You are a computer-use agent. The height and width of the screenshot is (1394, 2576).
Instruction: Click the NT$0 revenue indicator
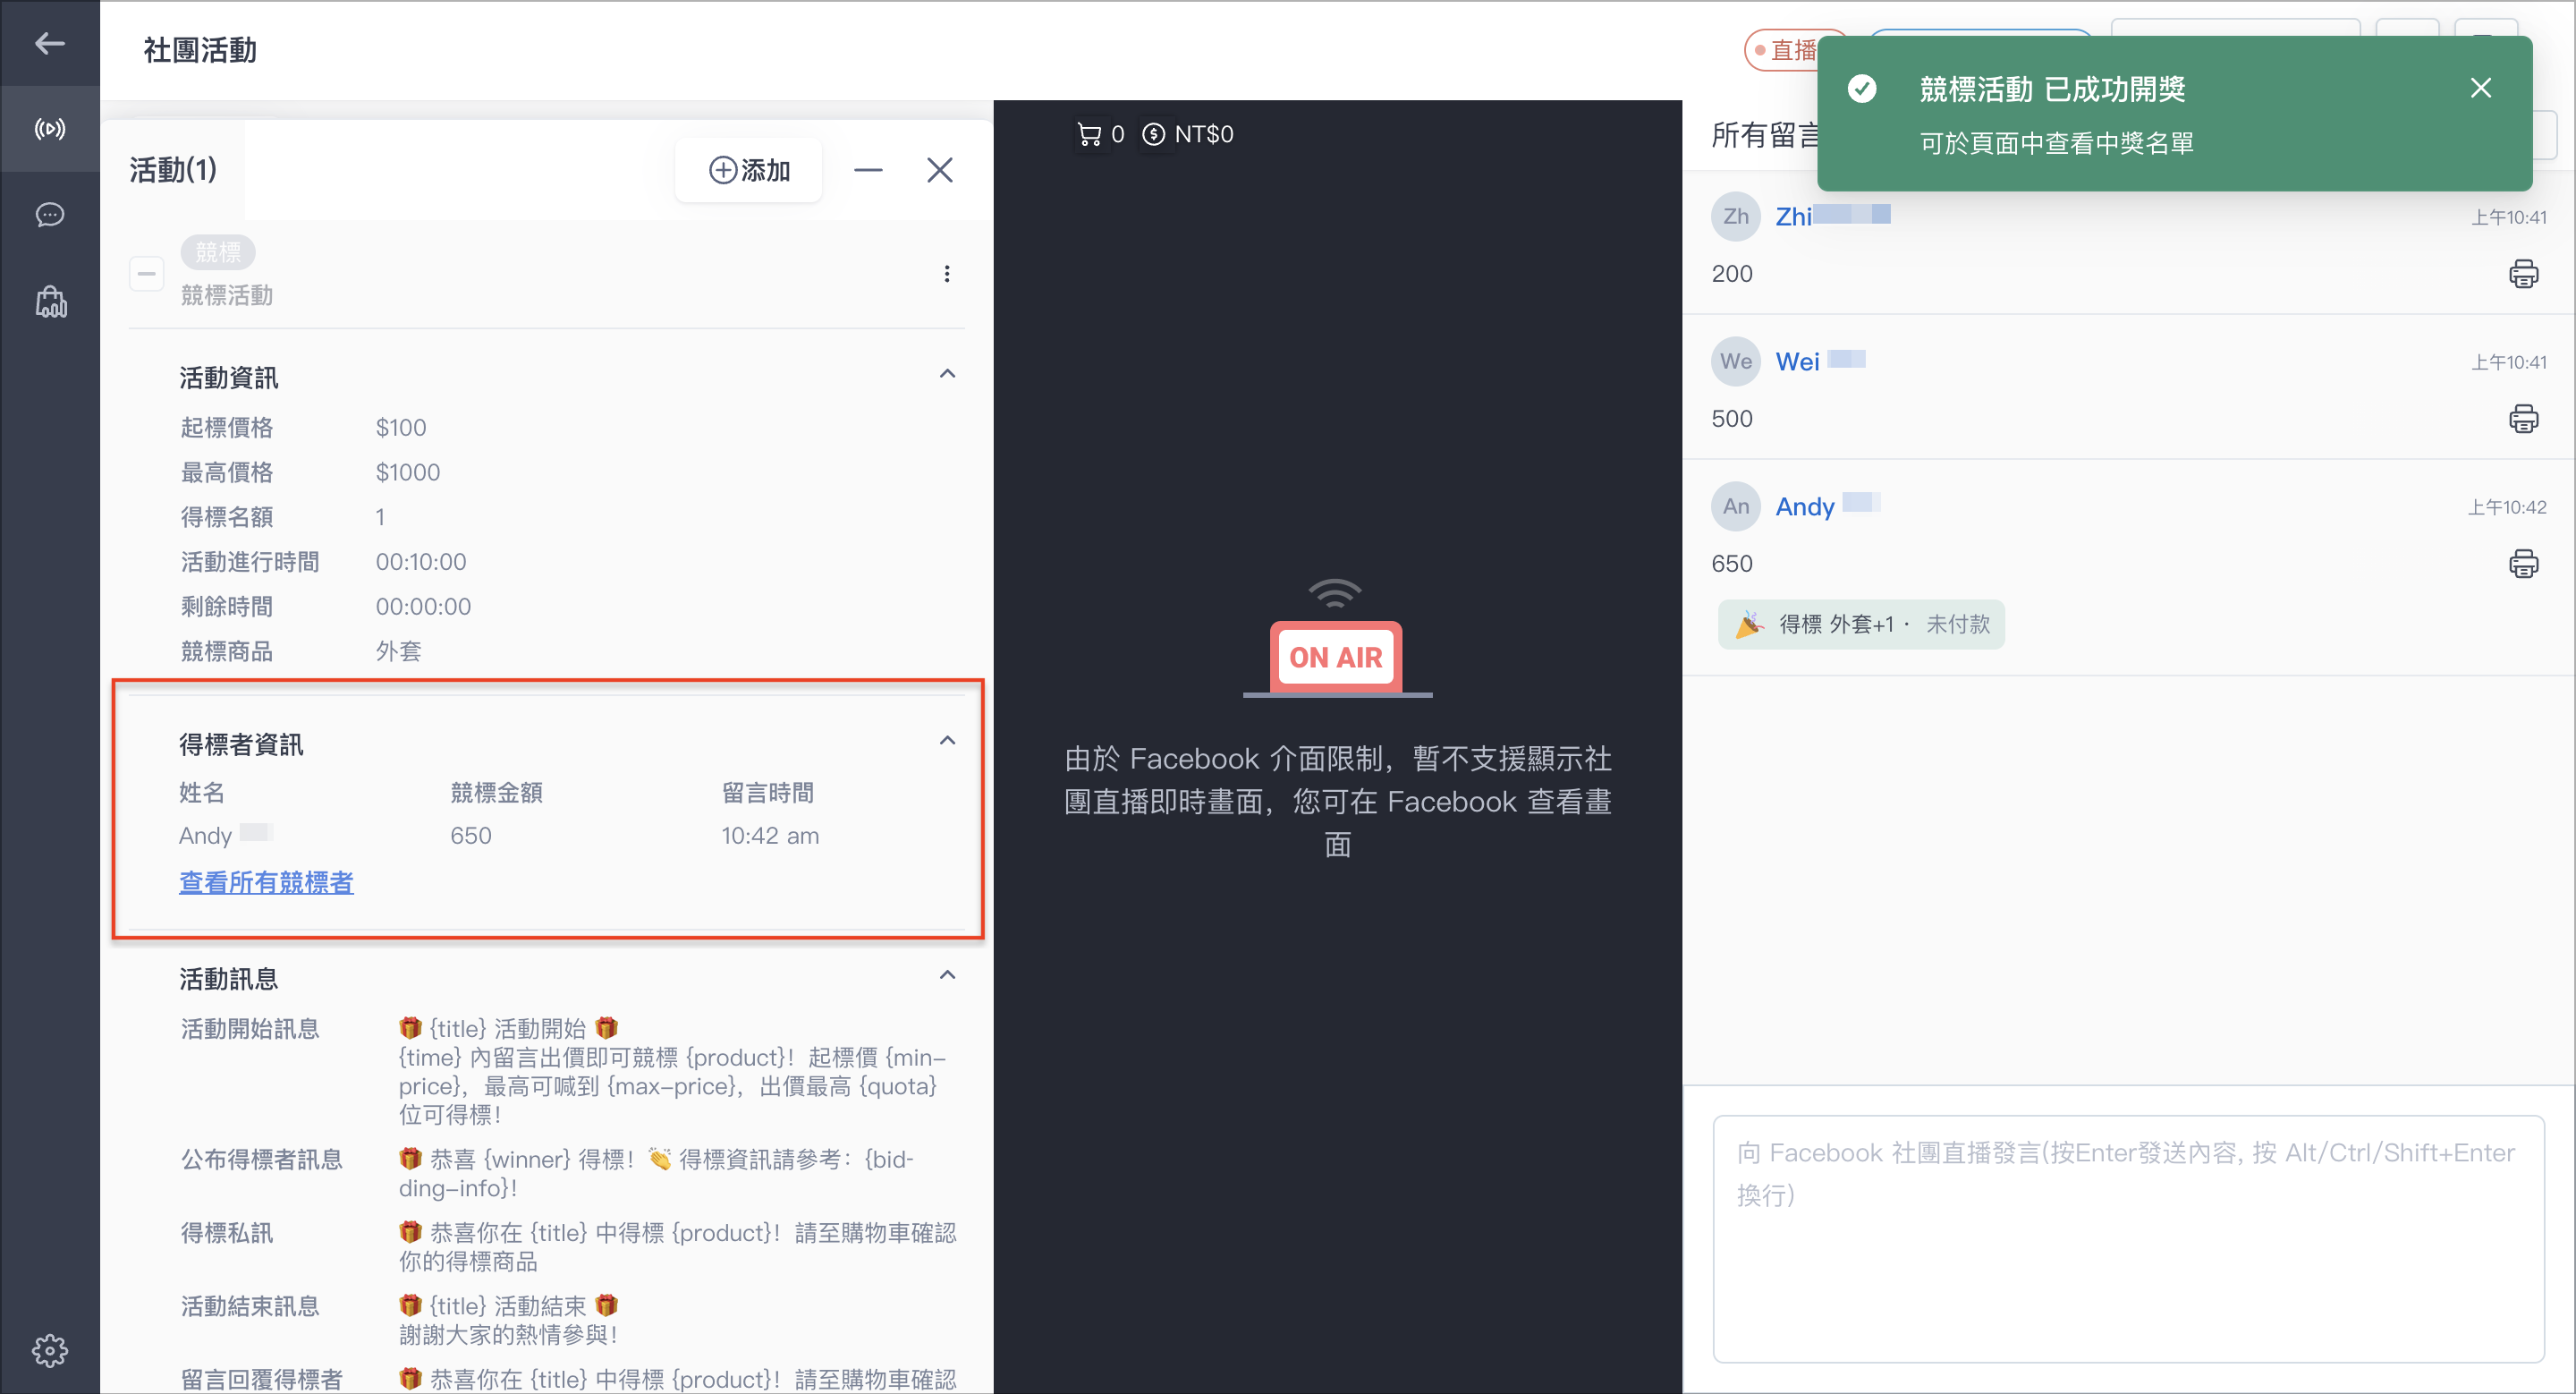1188,134
